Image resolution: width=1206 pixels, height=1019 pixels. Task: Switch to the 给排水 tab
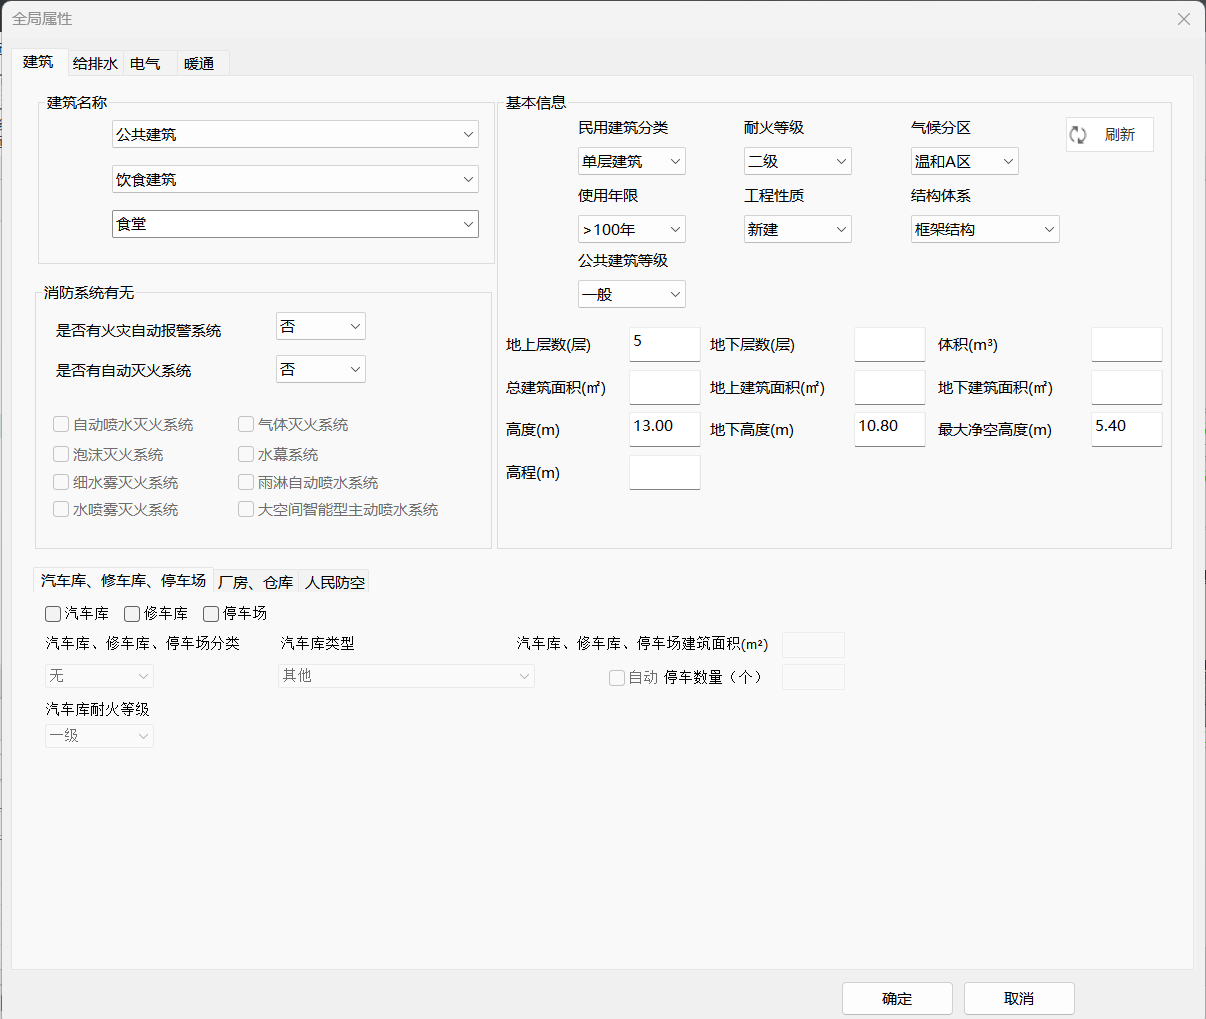point(95,64)
